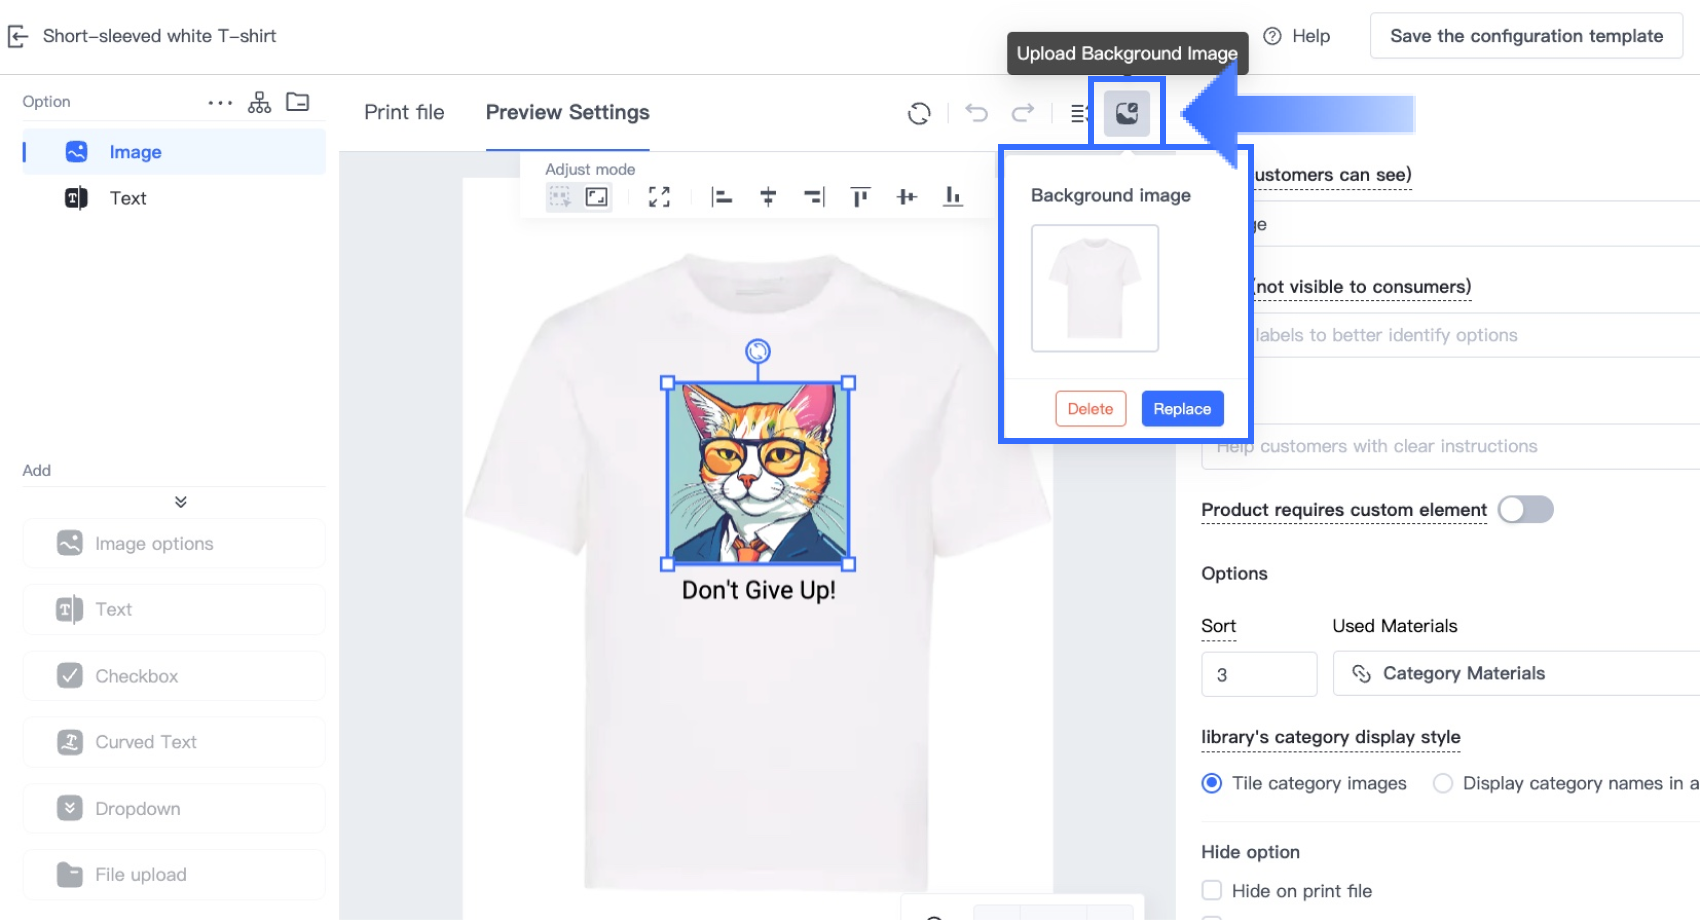Screen dimensions: 1700x920
Task: Align element to bottom edge
Action: click(x=952, y=197)
